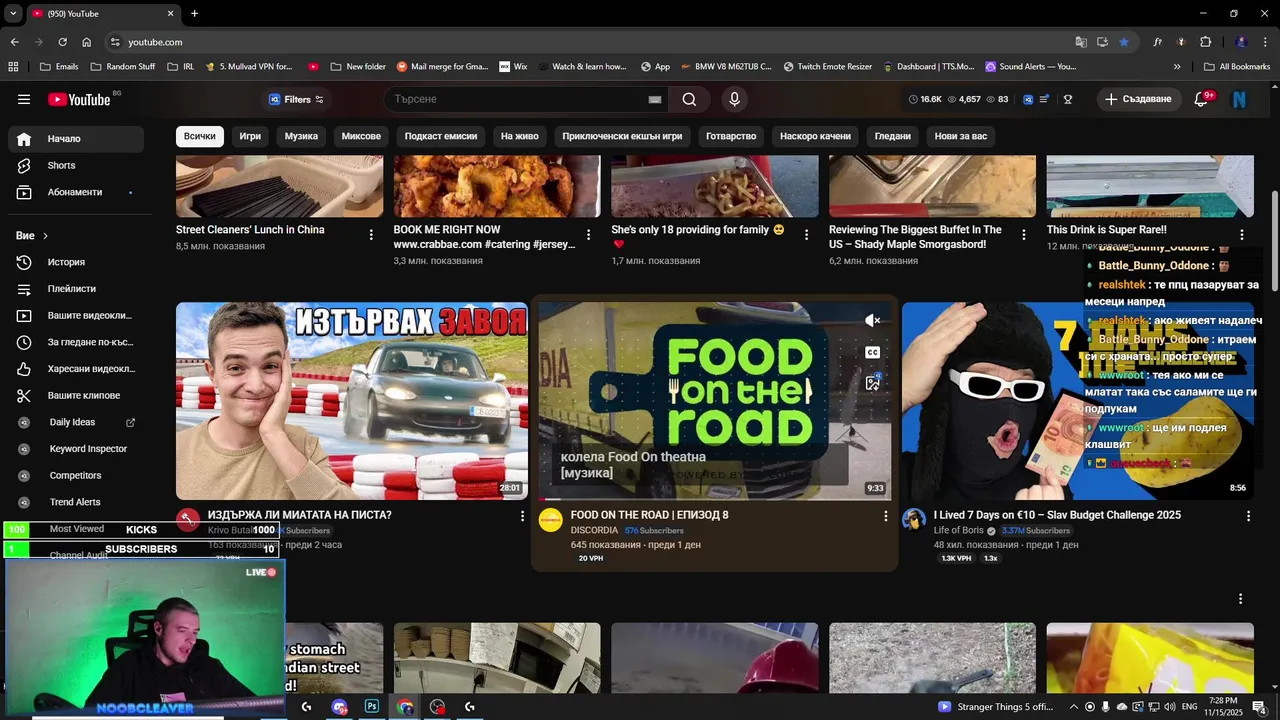Open the account avatar menu
Screen dimensions: 1280x720
tap(1239, 99)
